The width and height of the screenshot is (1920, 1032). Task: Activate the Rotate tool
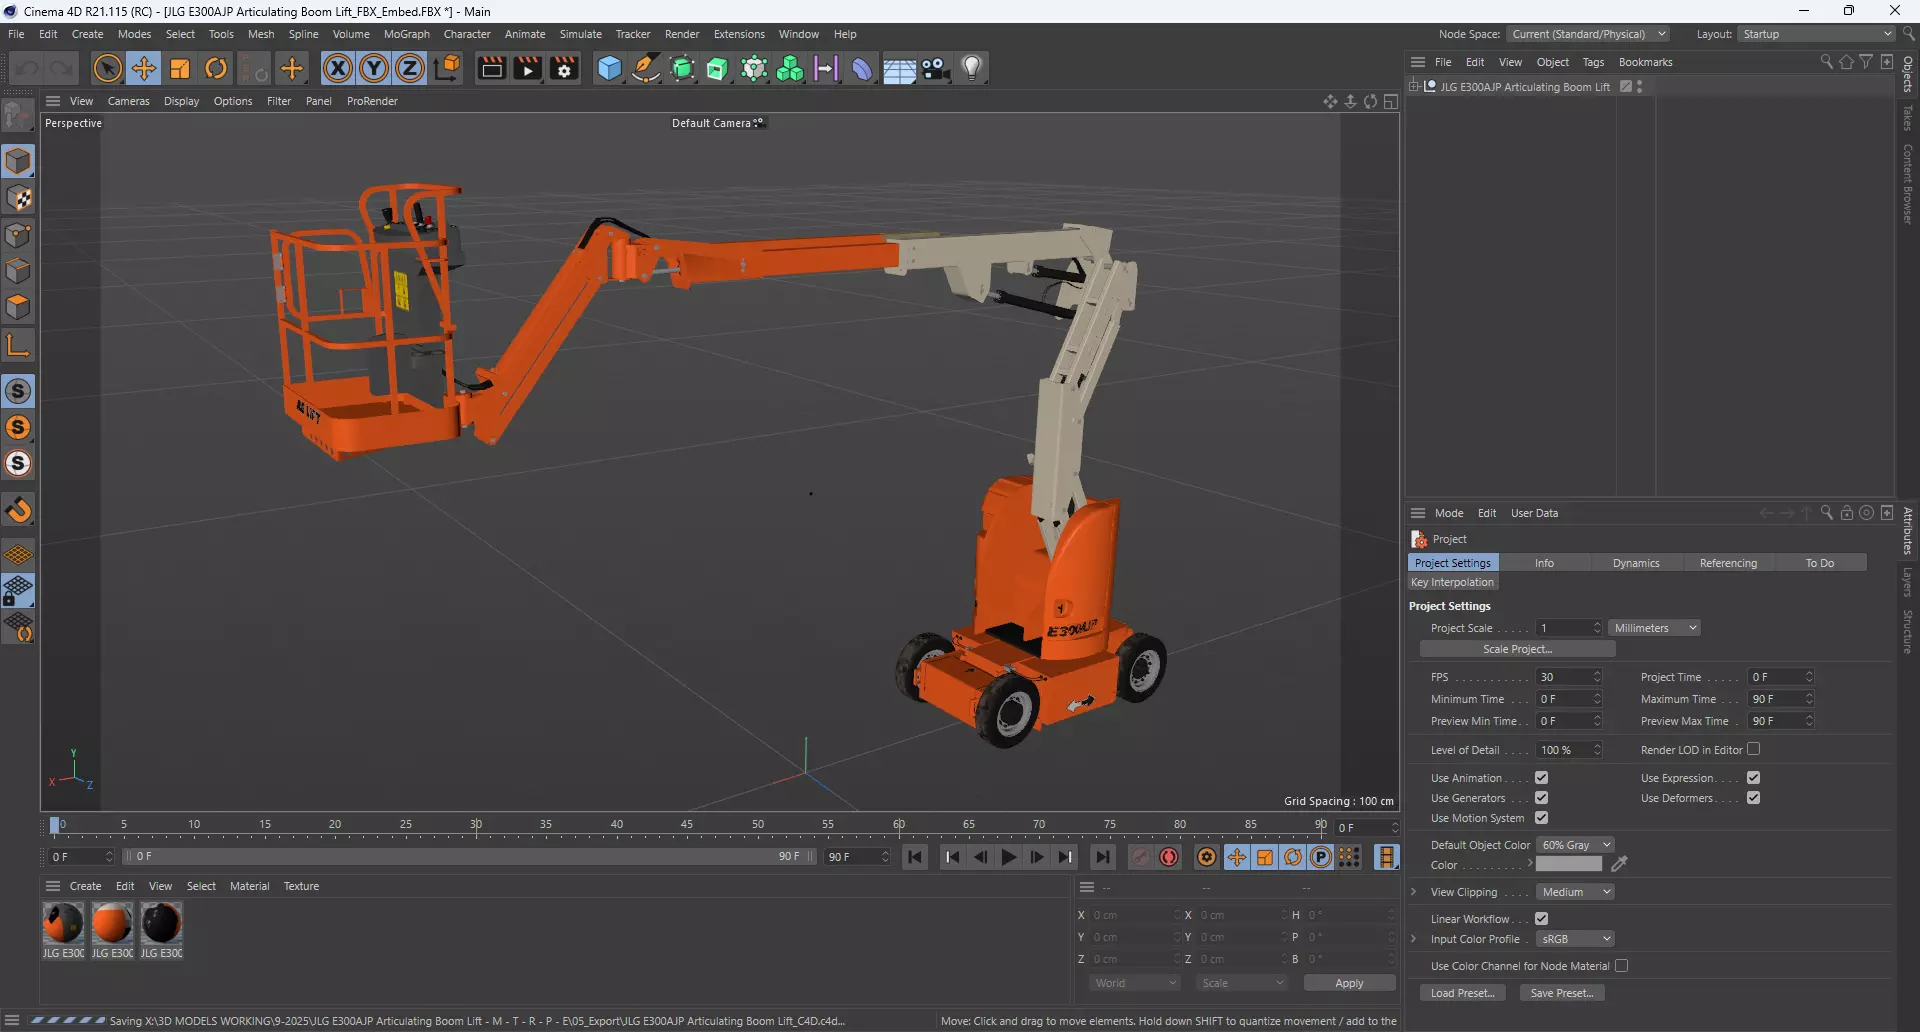coord(216,68)
